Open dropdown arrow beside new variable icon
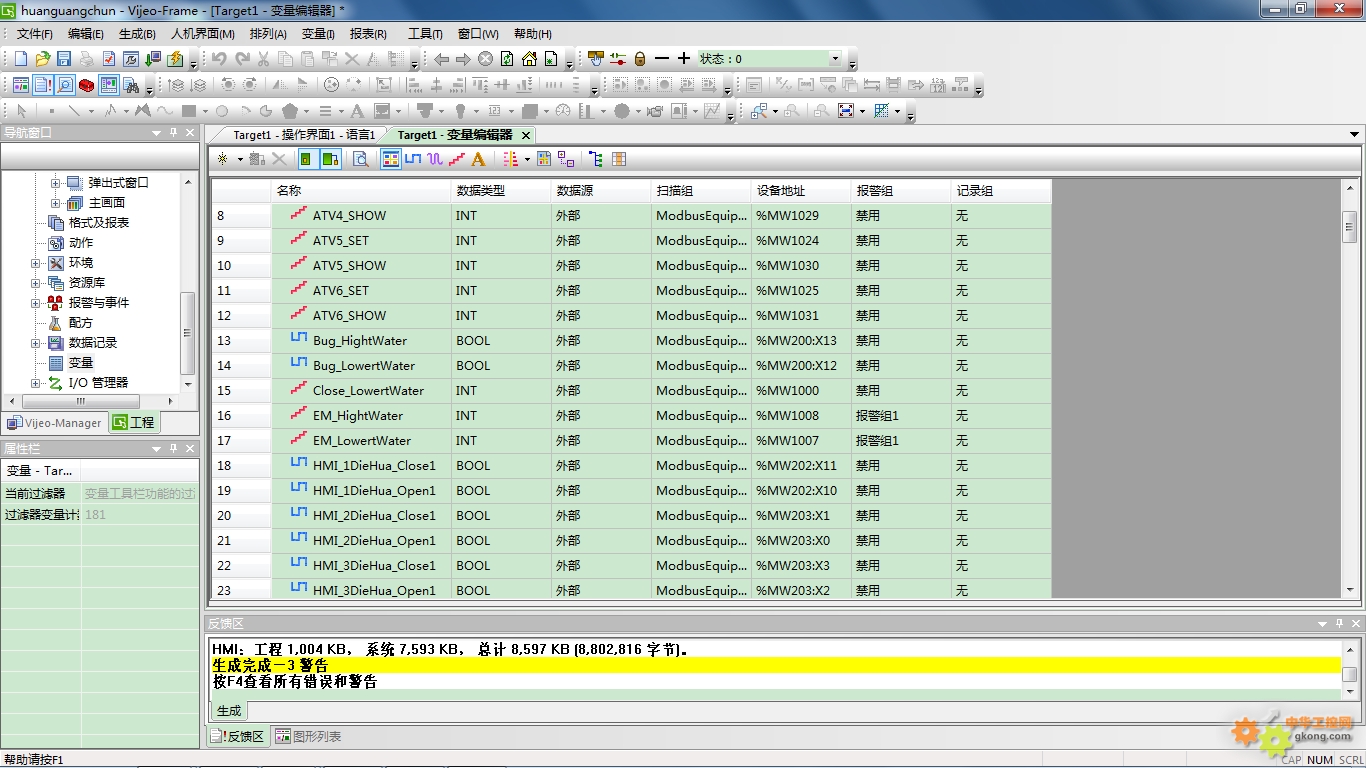This screenshot has width=1366, height=768. tap(240, 159)
